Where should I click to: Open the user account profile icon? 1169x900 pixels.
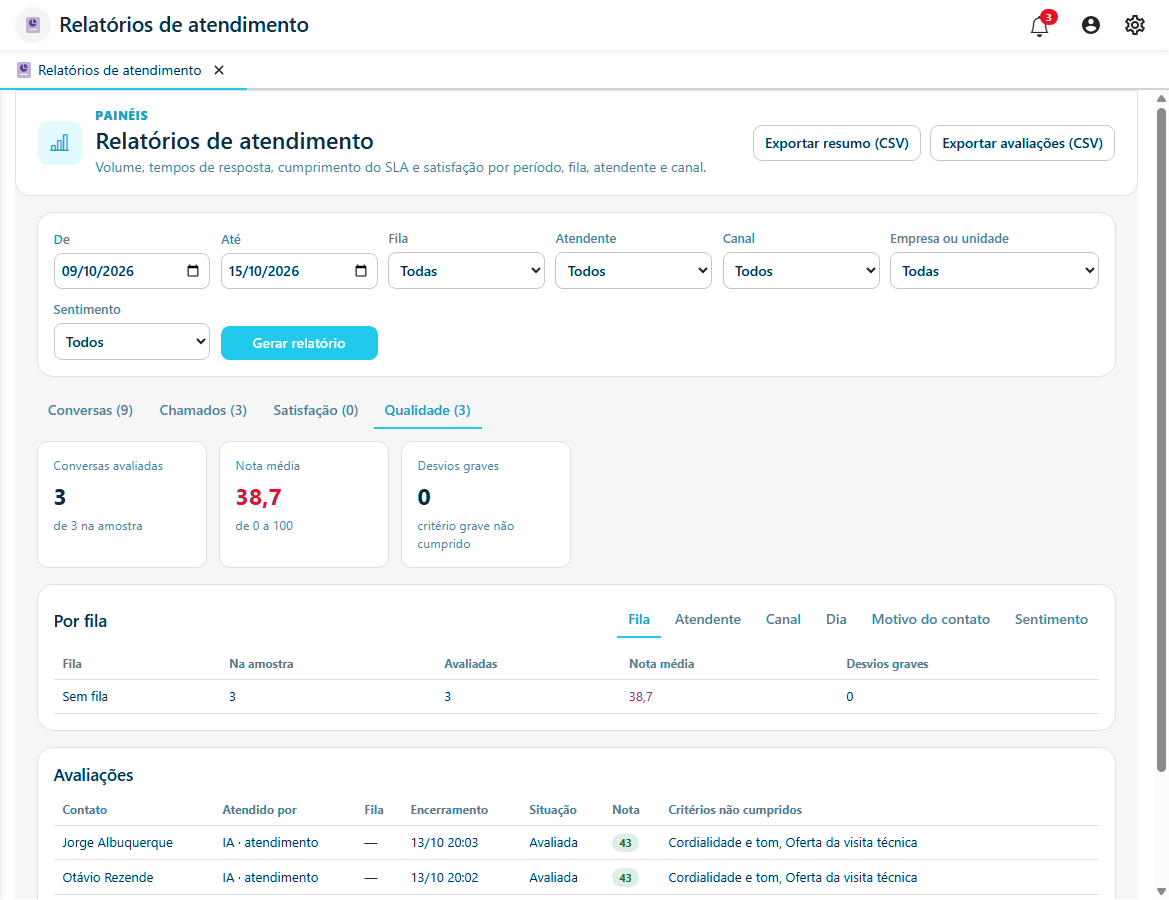pos(1090,25)
